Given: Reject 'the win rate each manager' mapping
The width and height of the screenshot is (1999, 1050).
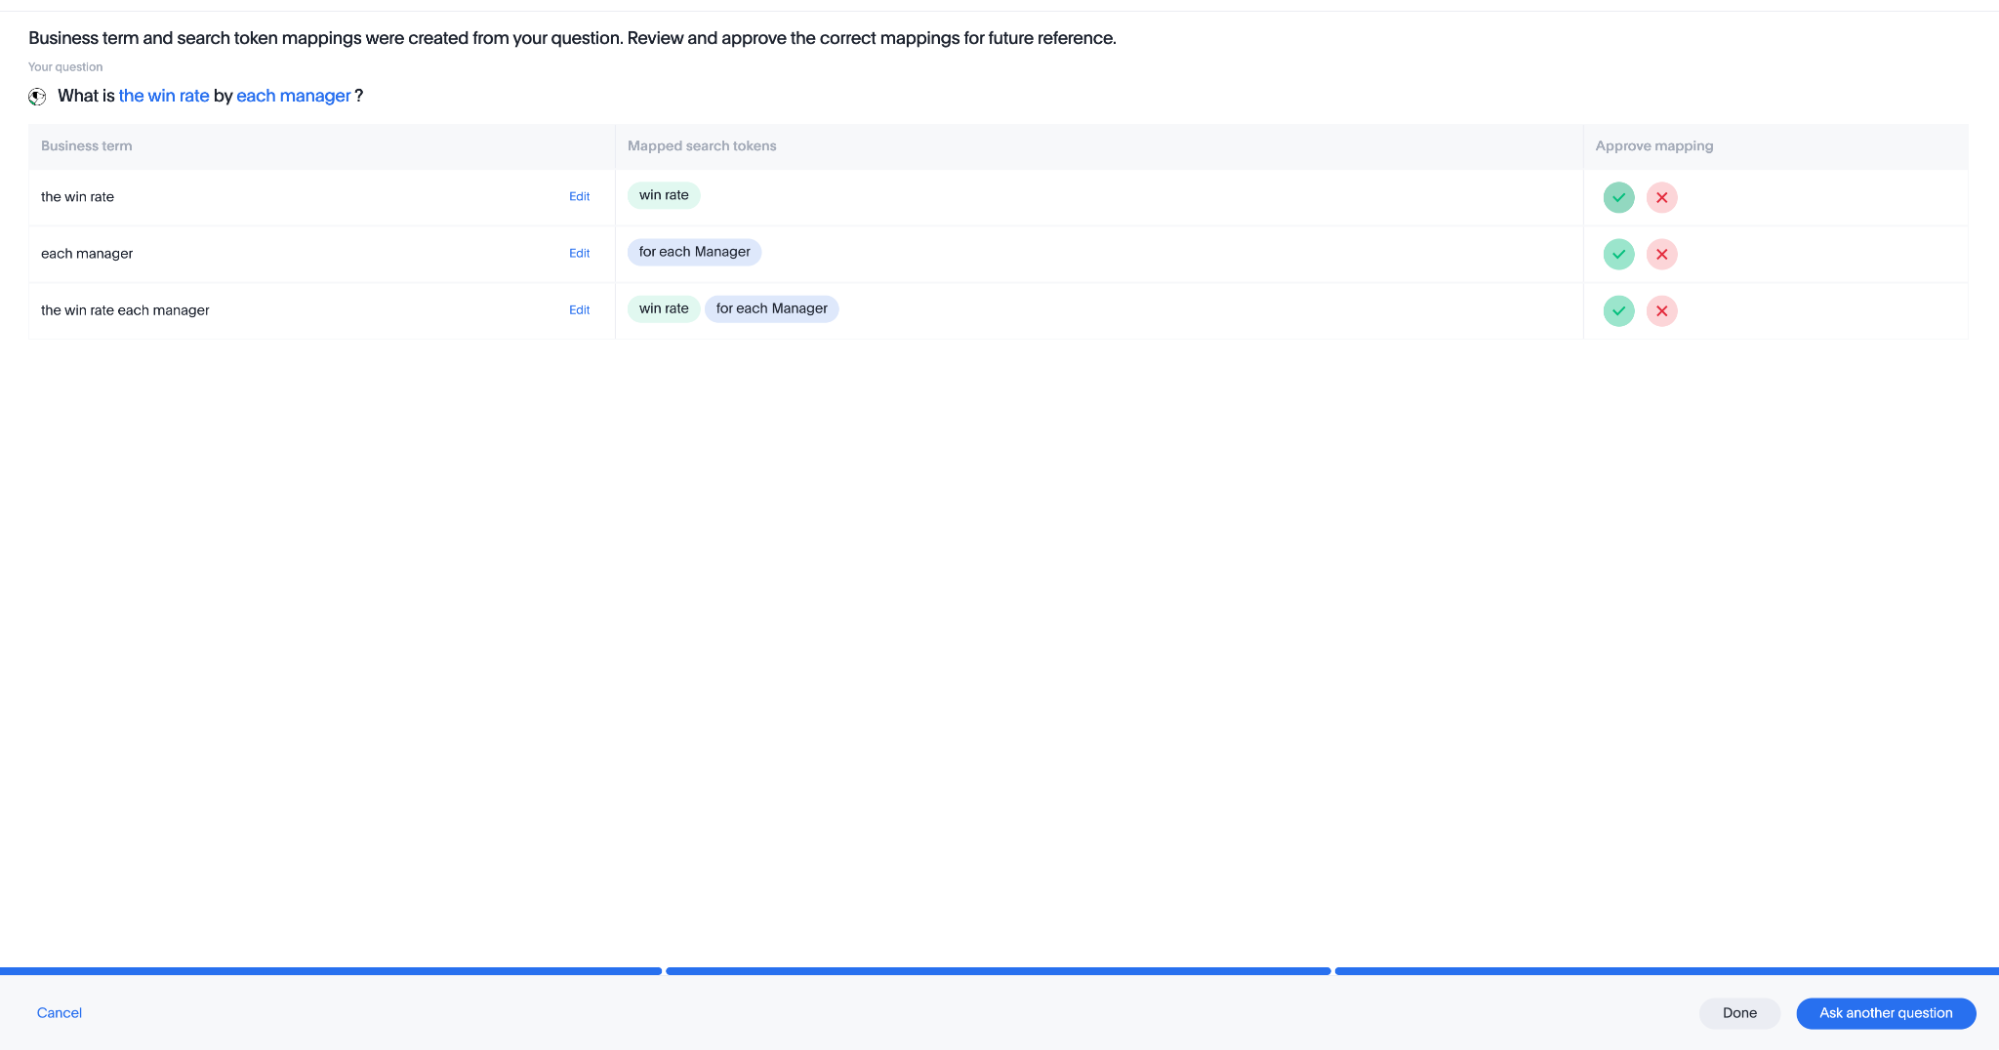Looking at the screenshot, I should click(1661, 311).
